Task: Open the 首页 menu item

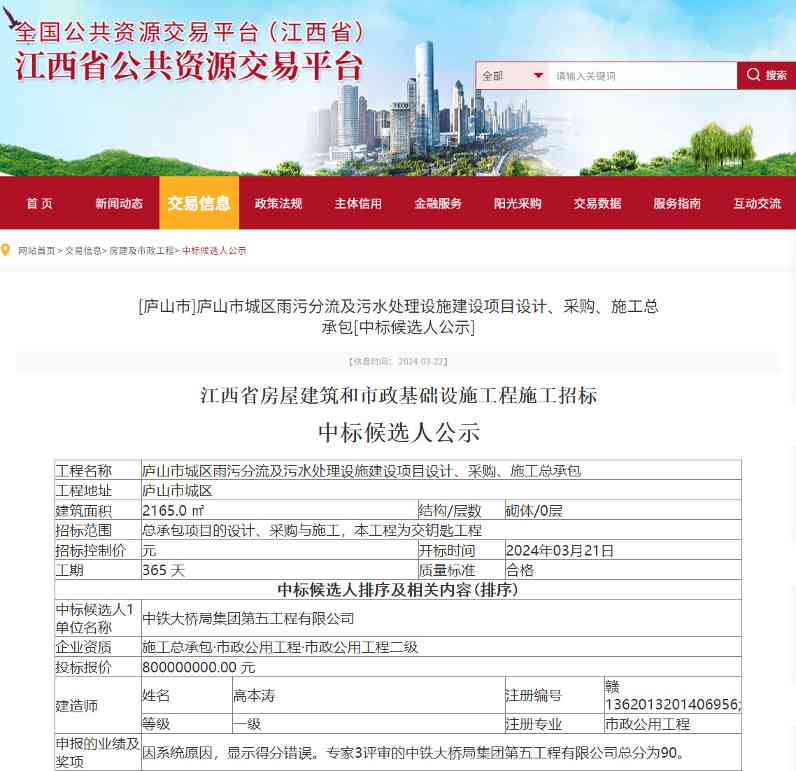Action: (40, 203)
